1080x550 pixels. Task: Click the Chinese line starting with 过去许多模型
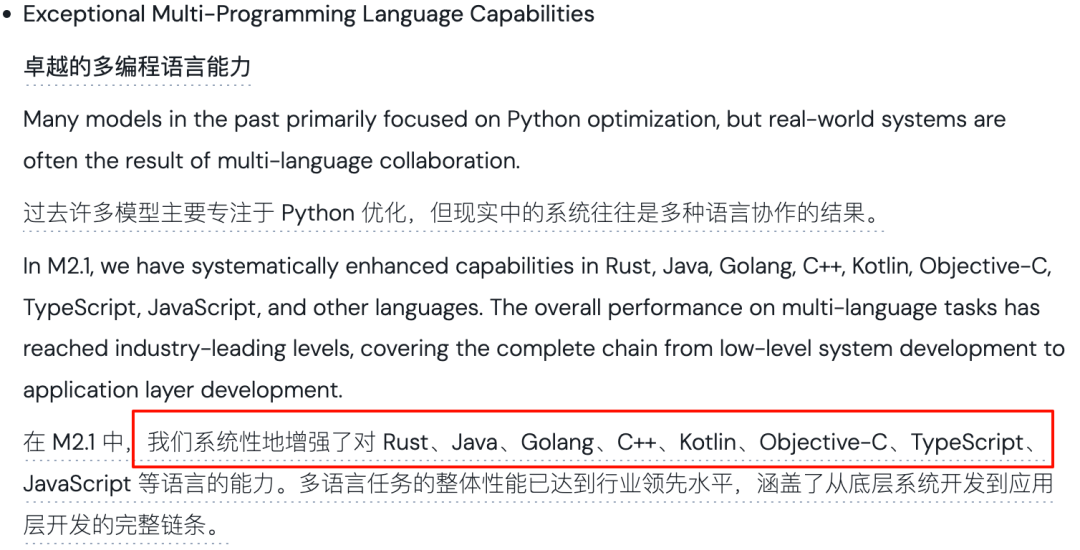click(452, 213)
